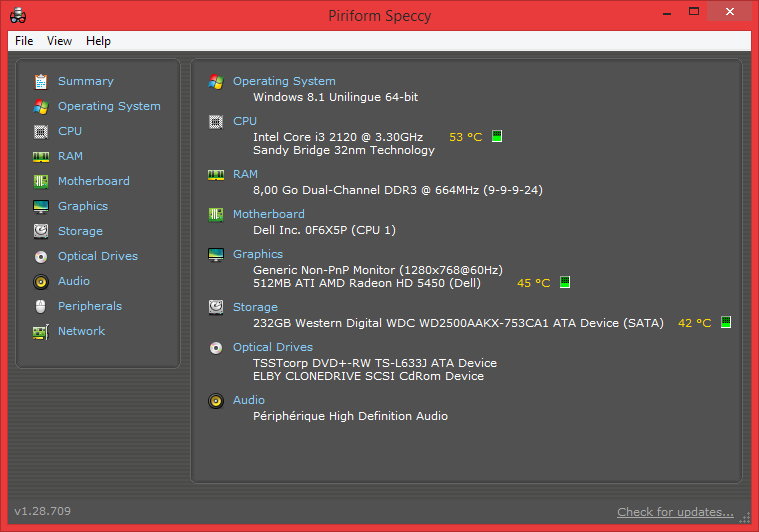Click the ELBY CLONEDRIVE SCSI CdRom Device line
Screen dimensions: 759x532
(x=368, y=376)
